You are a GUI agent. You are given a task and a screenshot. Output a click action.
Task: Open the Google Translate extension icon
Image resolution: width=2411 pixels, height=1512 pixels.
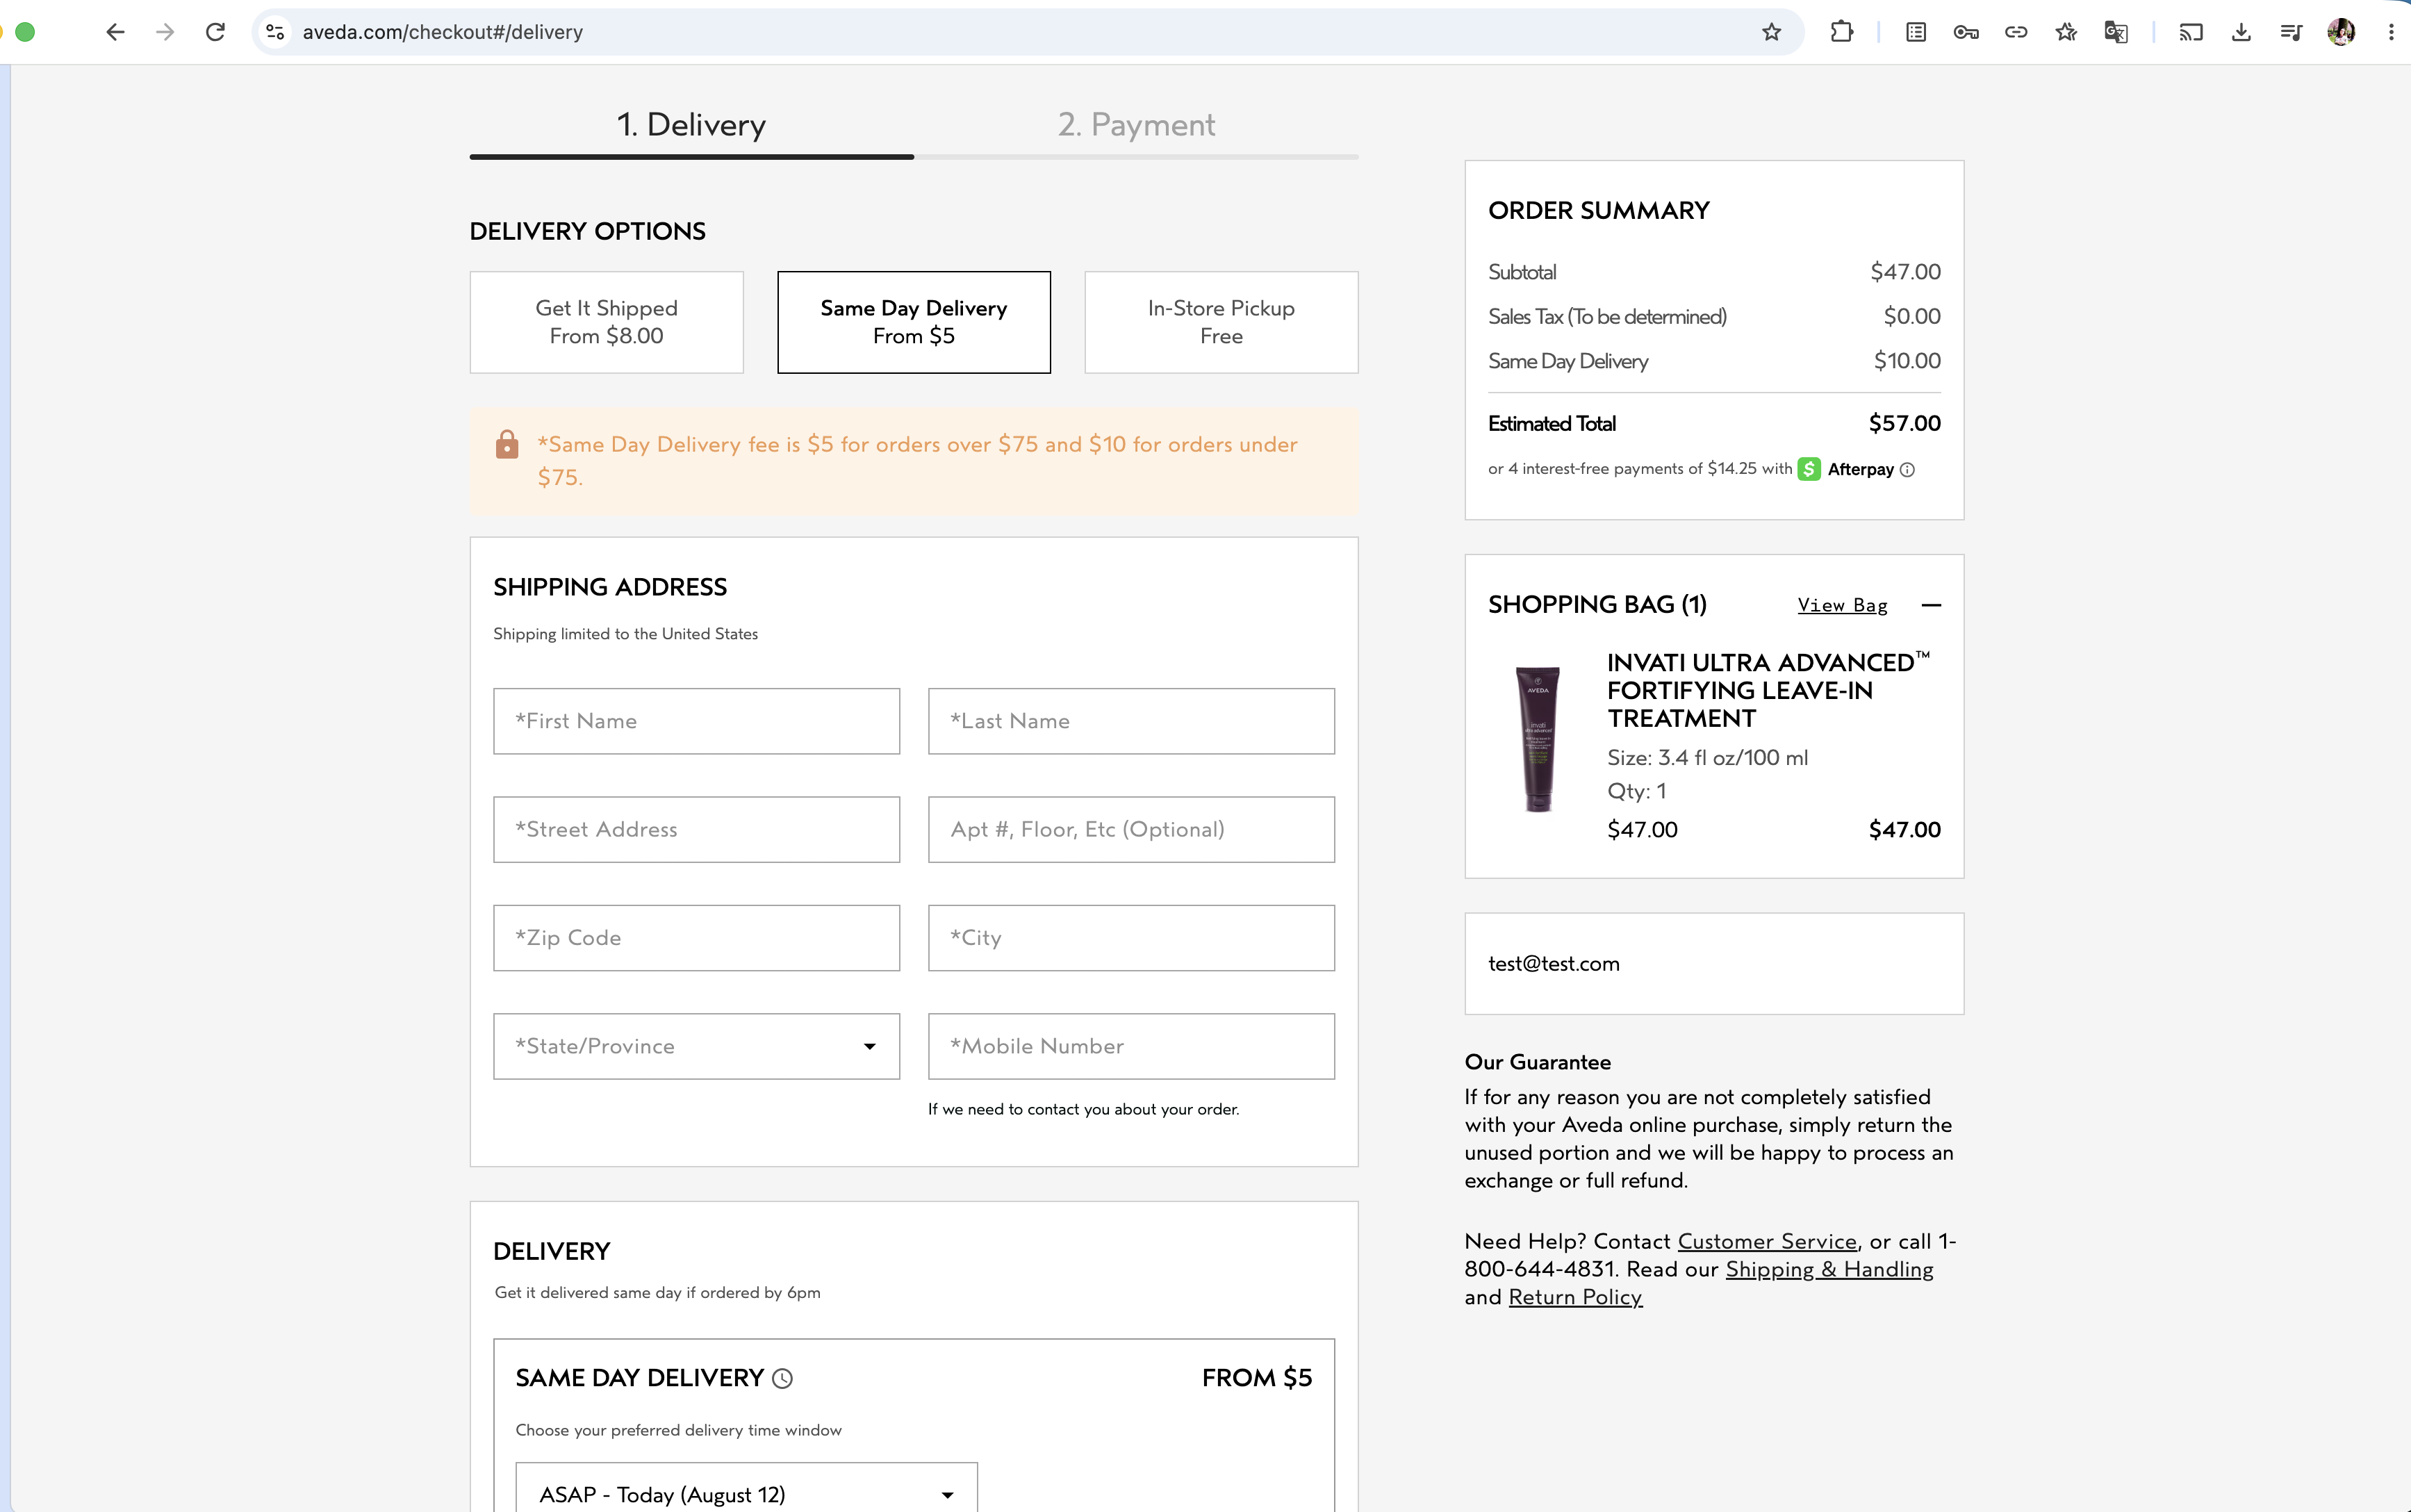(x=2116, y=32)
